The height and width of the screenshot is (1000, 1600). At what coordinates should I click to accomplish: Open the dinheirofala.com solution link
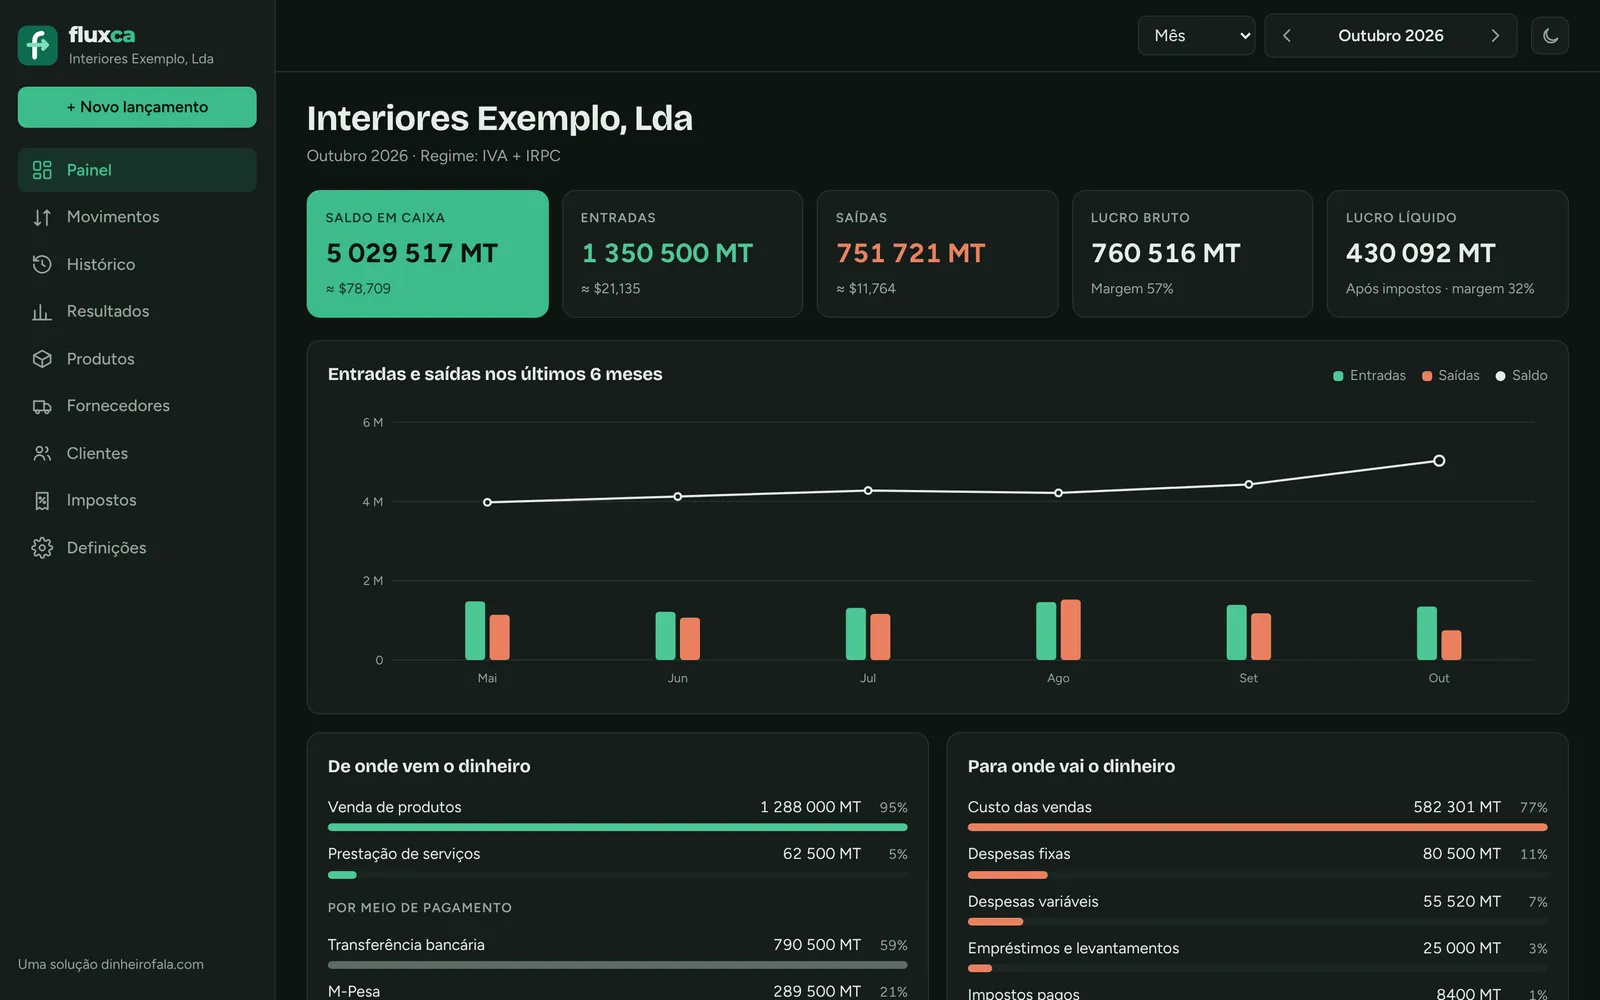tap(111, 964)
